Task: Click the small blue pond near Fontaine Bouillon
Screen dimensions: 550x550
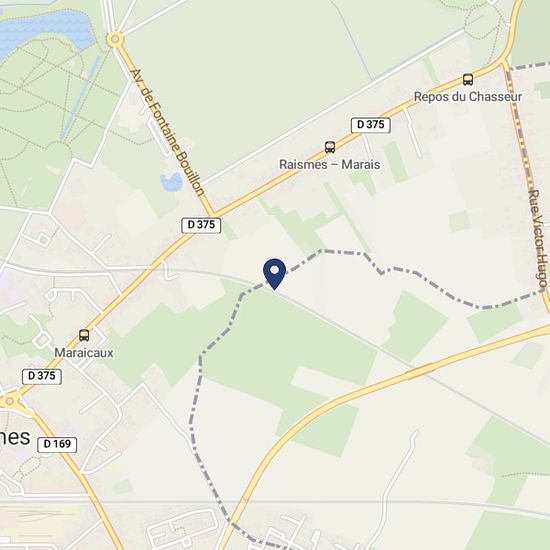Action: click(172, 182)
